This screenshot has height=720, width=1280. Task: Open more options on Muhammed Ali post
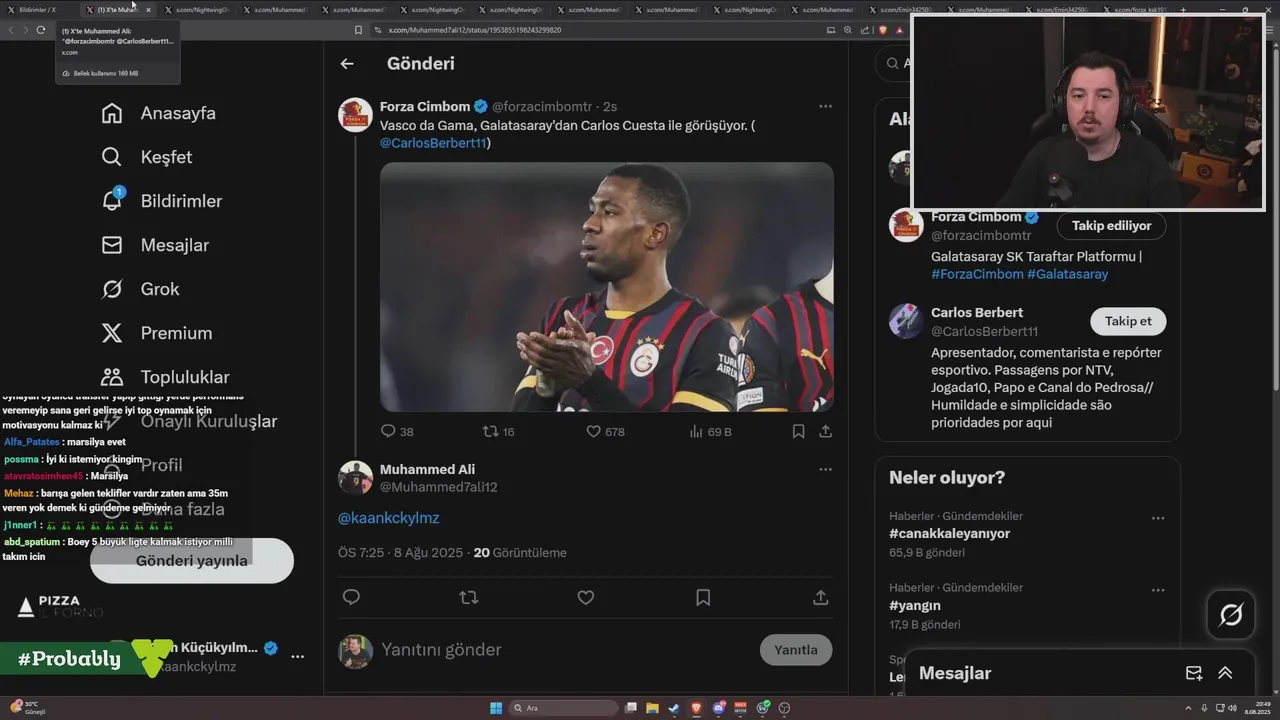(825, 469)
